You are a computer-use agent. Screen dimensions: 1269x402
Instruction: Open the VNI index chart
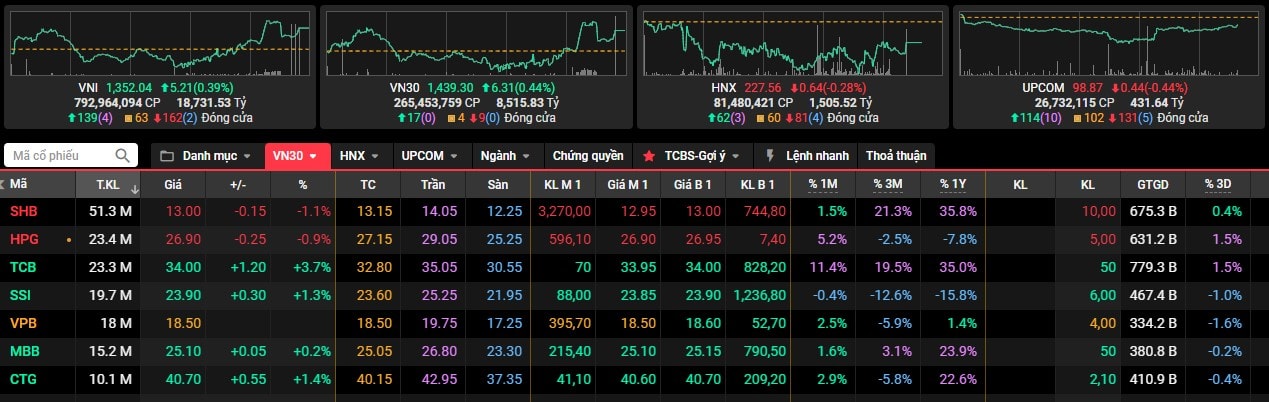158,43
